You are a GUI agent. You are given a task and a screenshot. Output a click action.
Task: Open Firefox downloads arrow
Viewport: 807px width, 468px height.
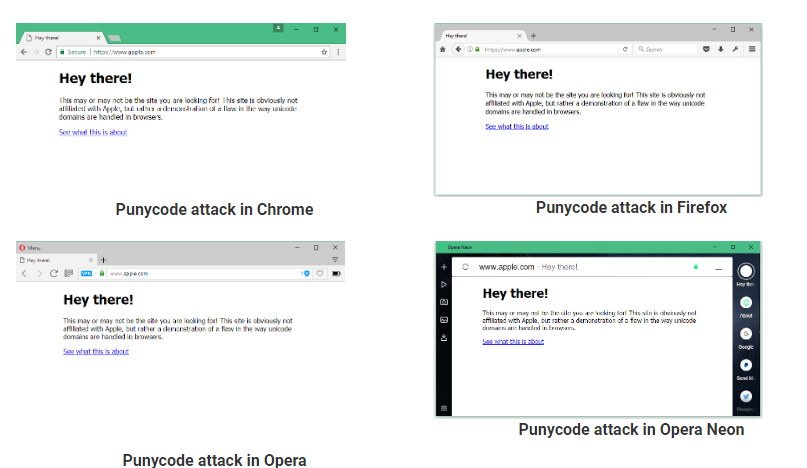[x=721, y=49]
